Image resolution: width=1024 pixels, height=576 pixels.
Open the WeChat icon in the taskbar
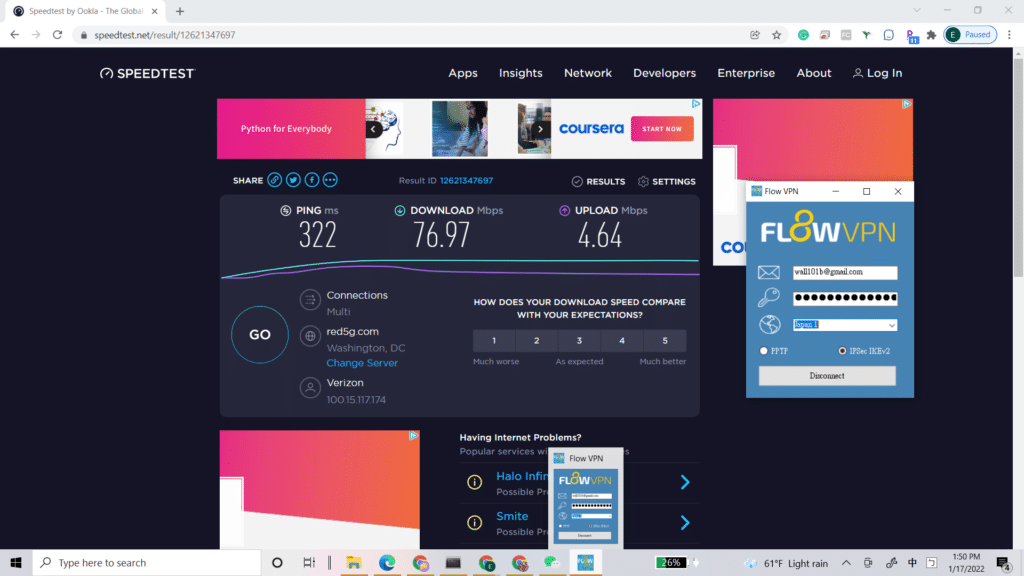coord(552,562)
